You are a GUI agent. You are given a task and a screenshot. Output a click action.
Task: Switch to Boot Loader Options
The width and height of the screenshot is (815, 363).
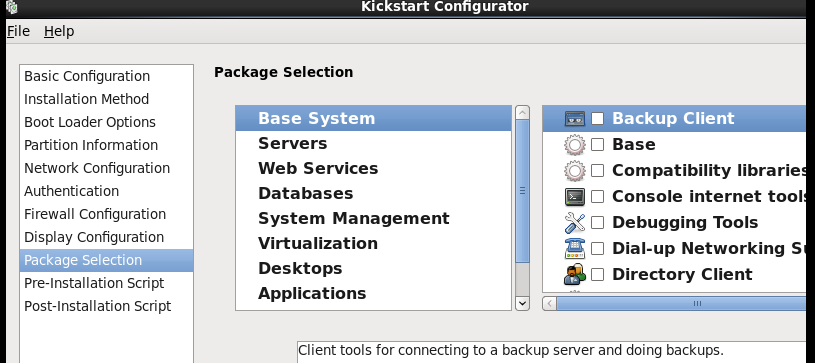coord(106,122)
